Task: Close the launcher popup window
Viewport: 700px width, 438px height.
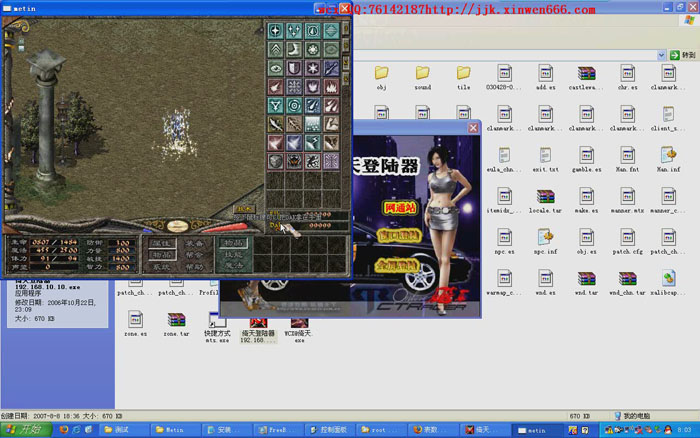Action: click(473, 128)
